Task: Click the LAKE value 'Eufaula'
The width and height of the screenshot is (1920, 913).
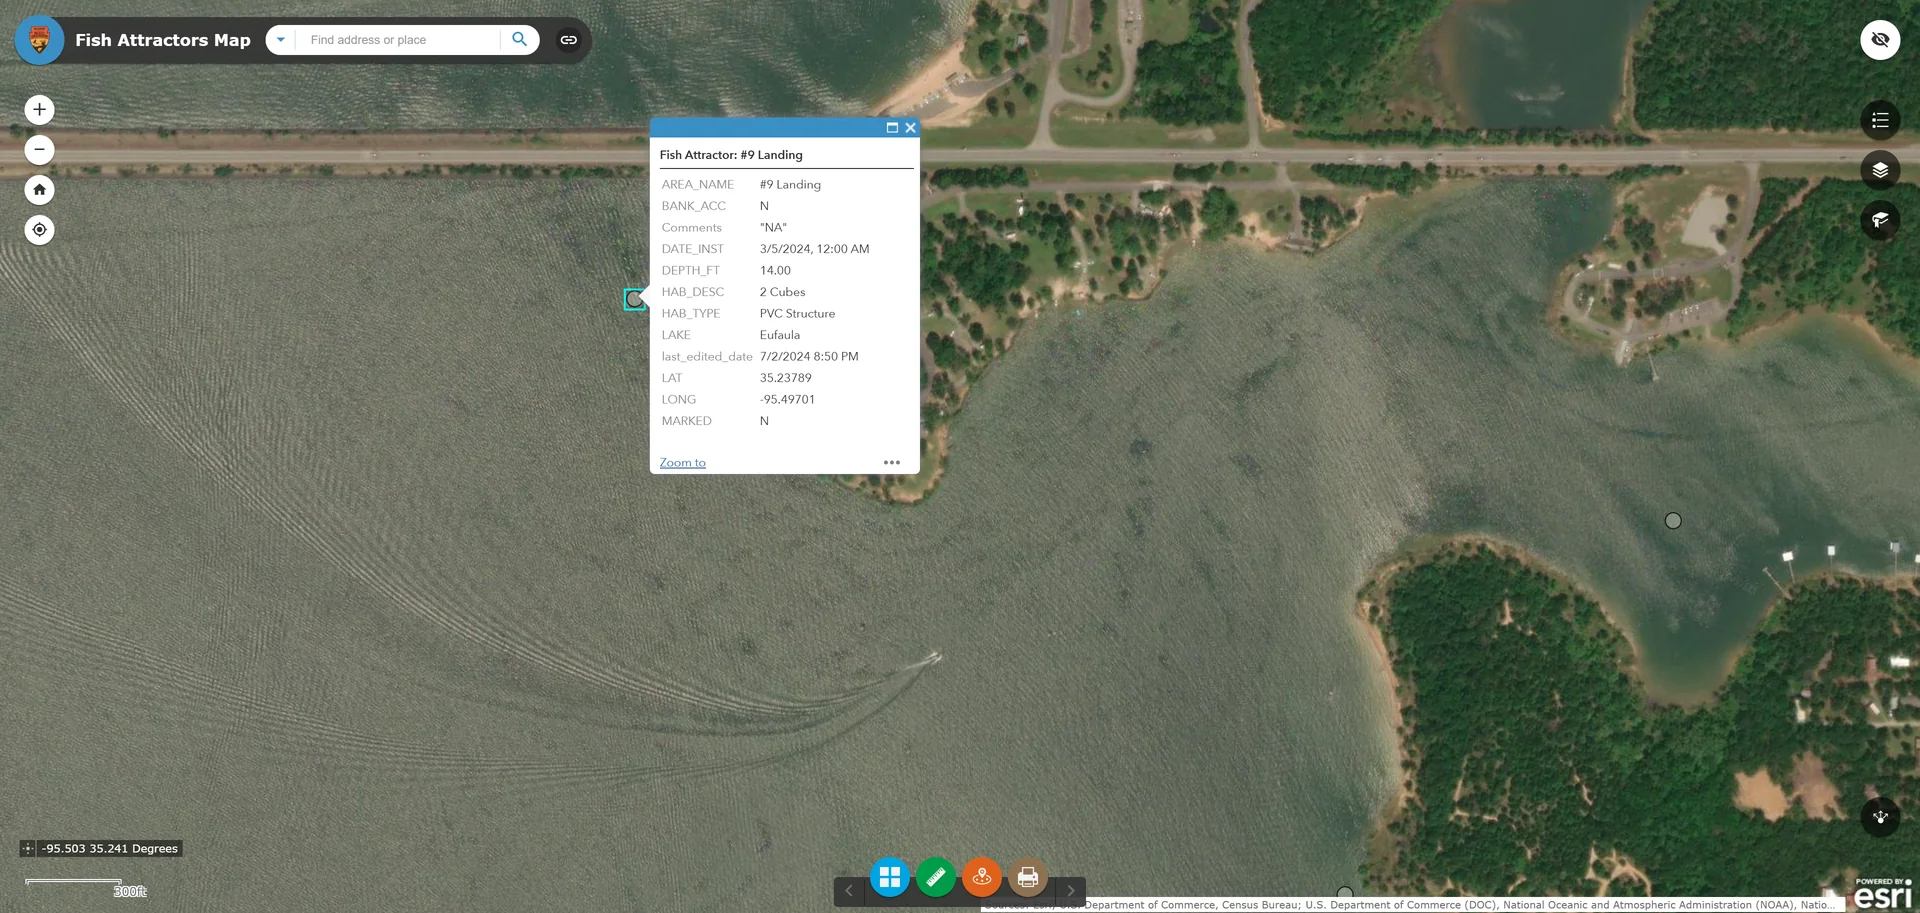Action: (780, 335)
